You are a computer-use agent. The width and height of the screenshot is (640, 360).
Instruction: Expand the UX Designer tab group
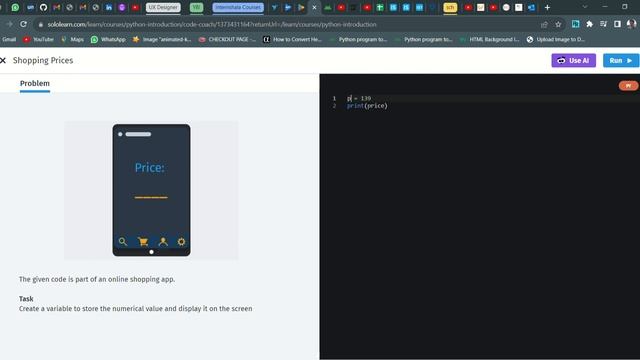pos(163,7)
